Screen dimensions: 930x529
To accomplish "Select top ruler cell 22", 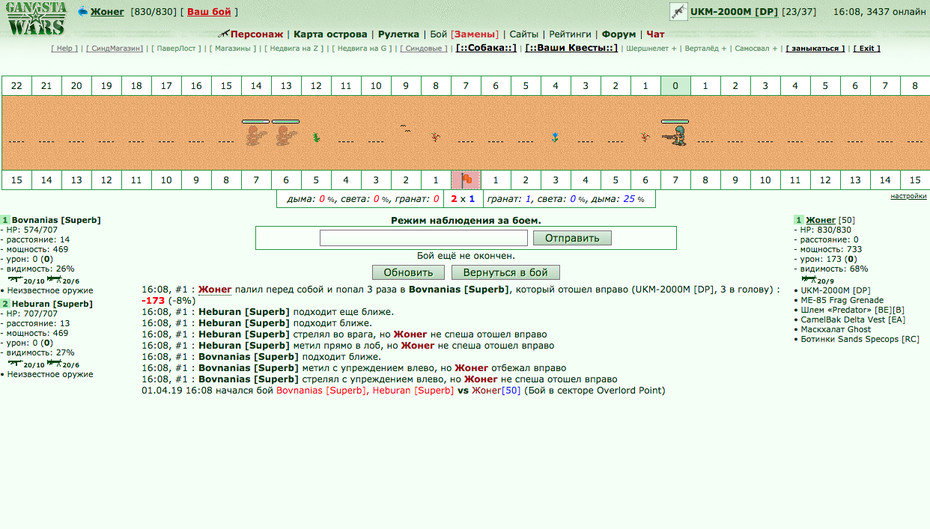I will click(17, 85).
